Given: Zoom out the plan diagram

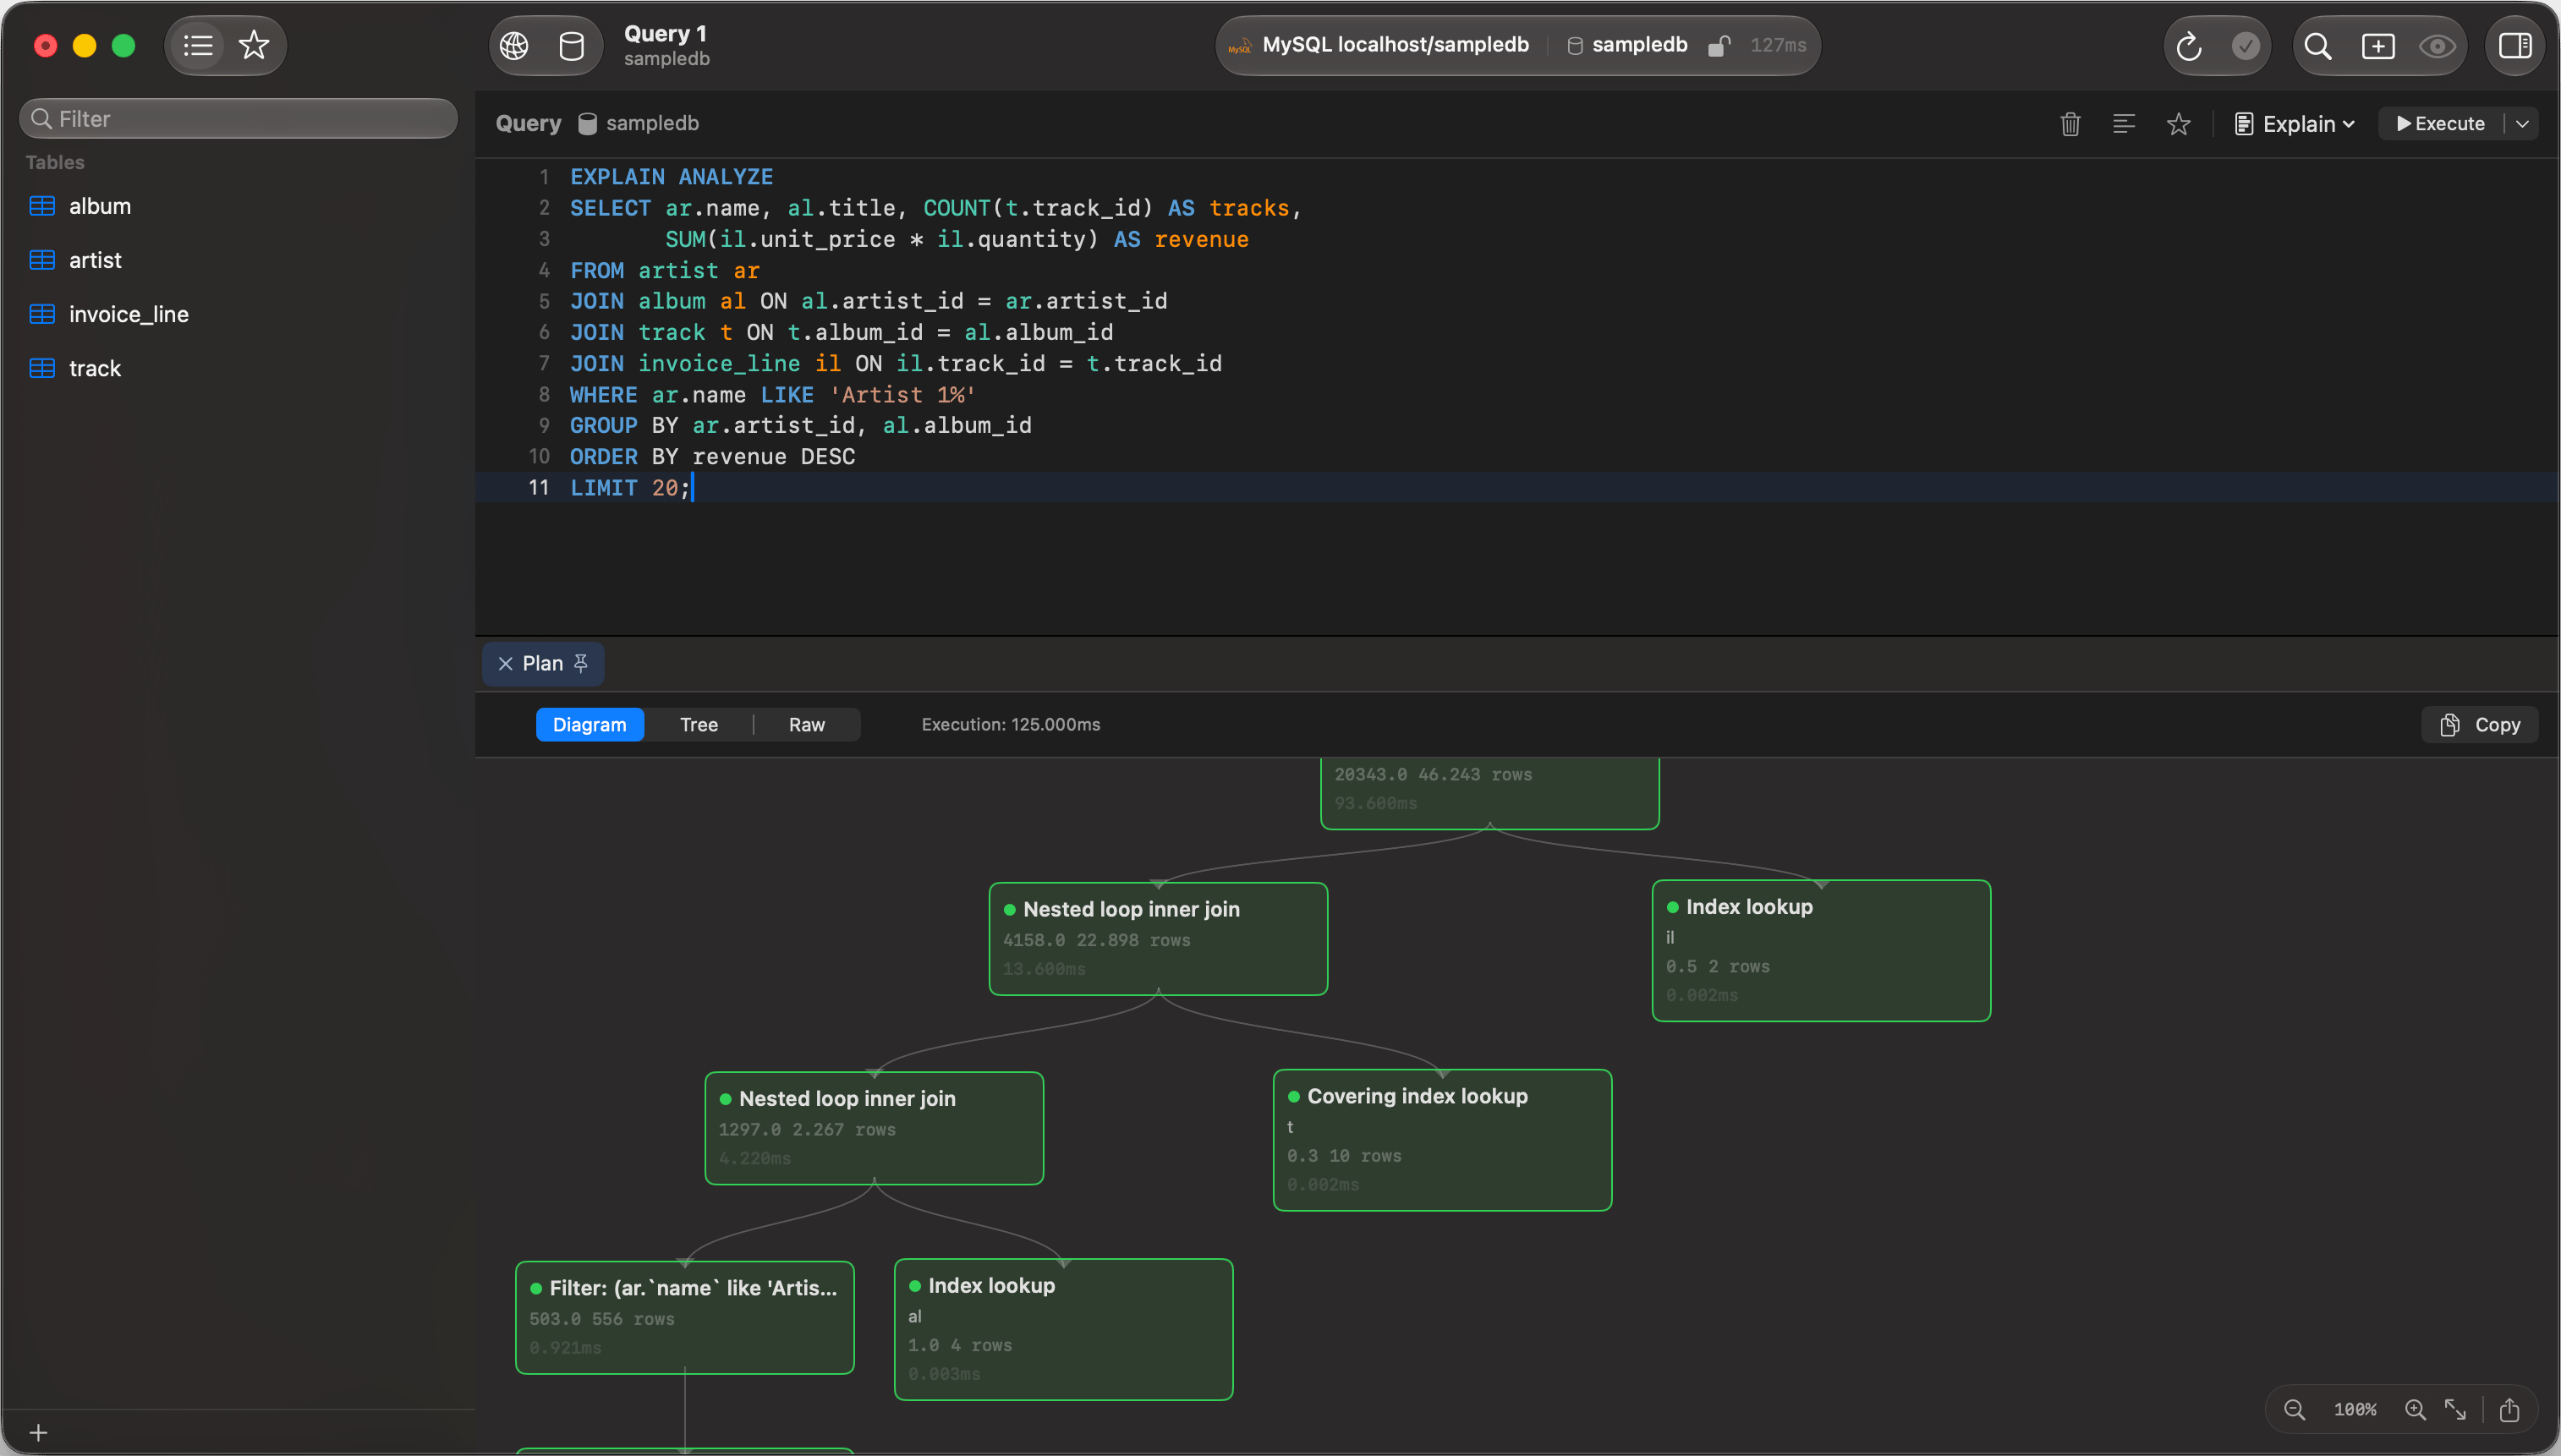Looking at the screenshot, I should [x=2294, y=1410].
